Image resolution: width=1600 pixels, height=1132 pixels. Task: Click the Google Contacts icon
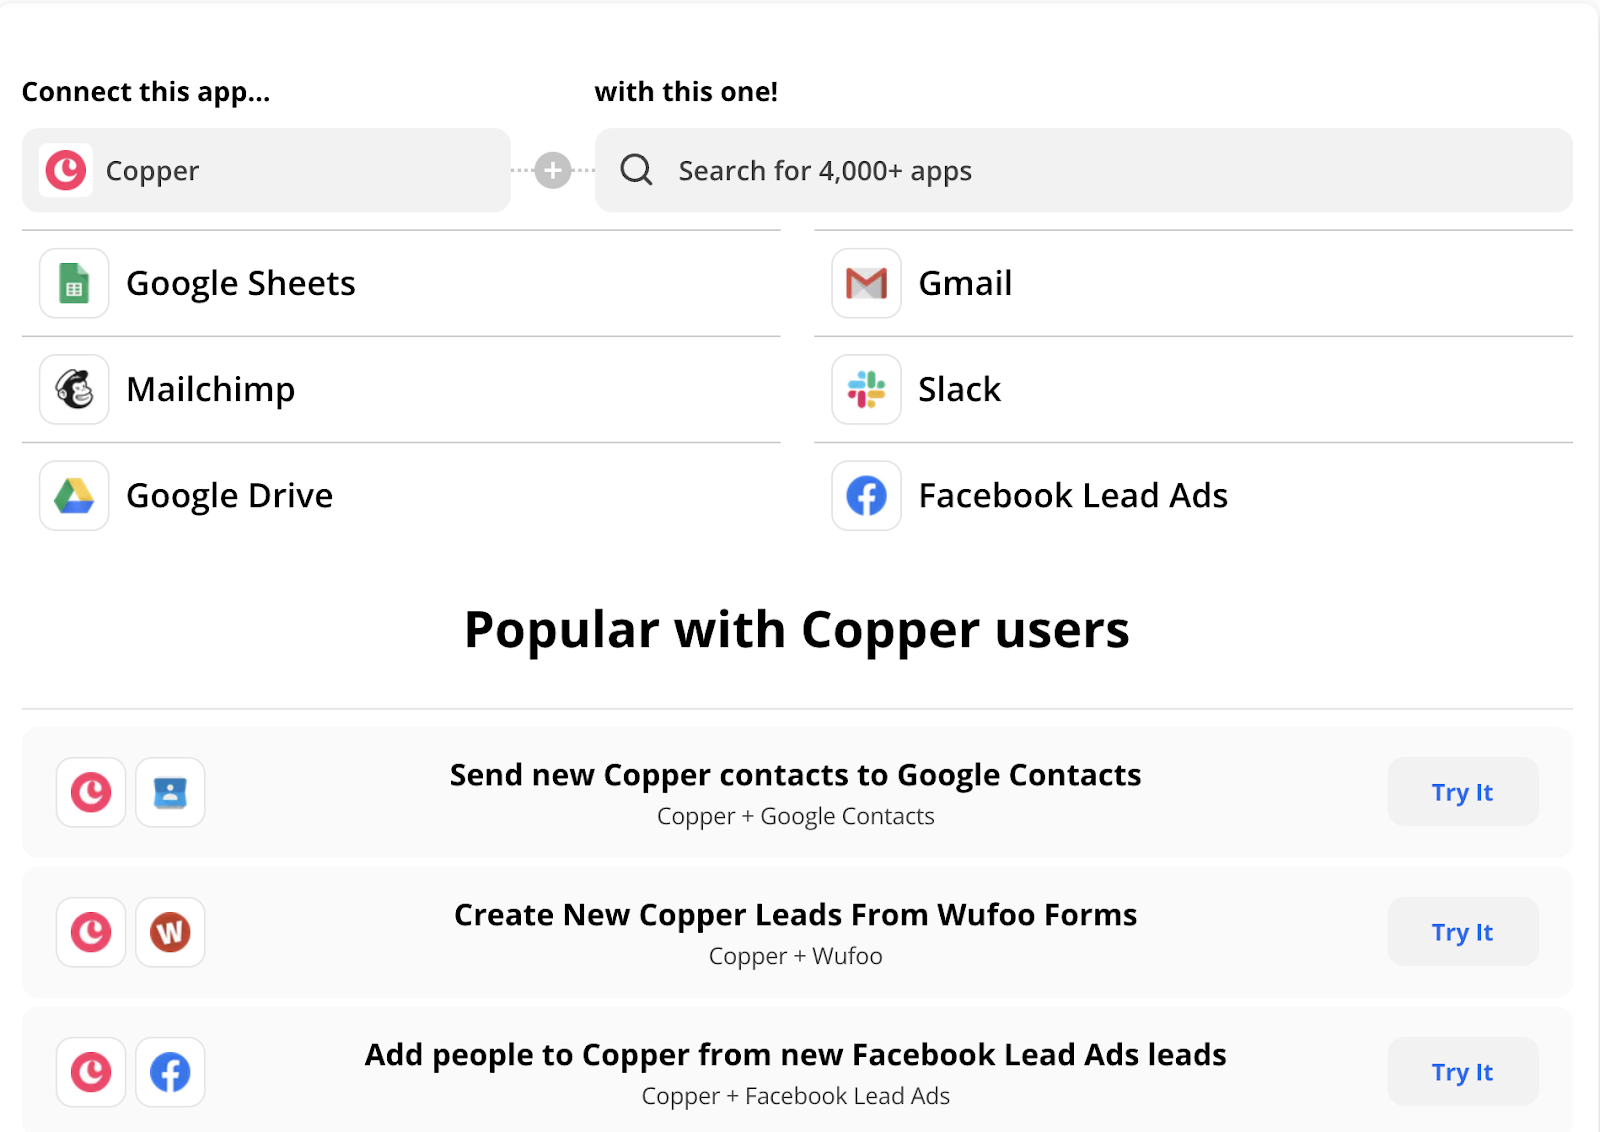pos(170,792)
